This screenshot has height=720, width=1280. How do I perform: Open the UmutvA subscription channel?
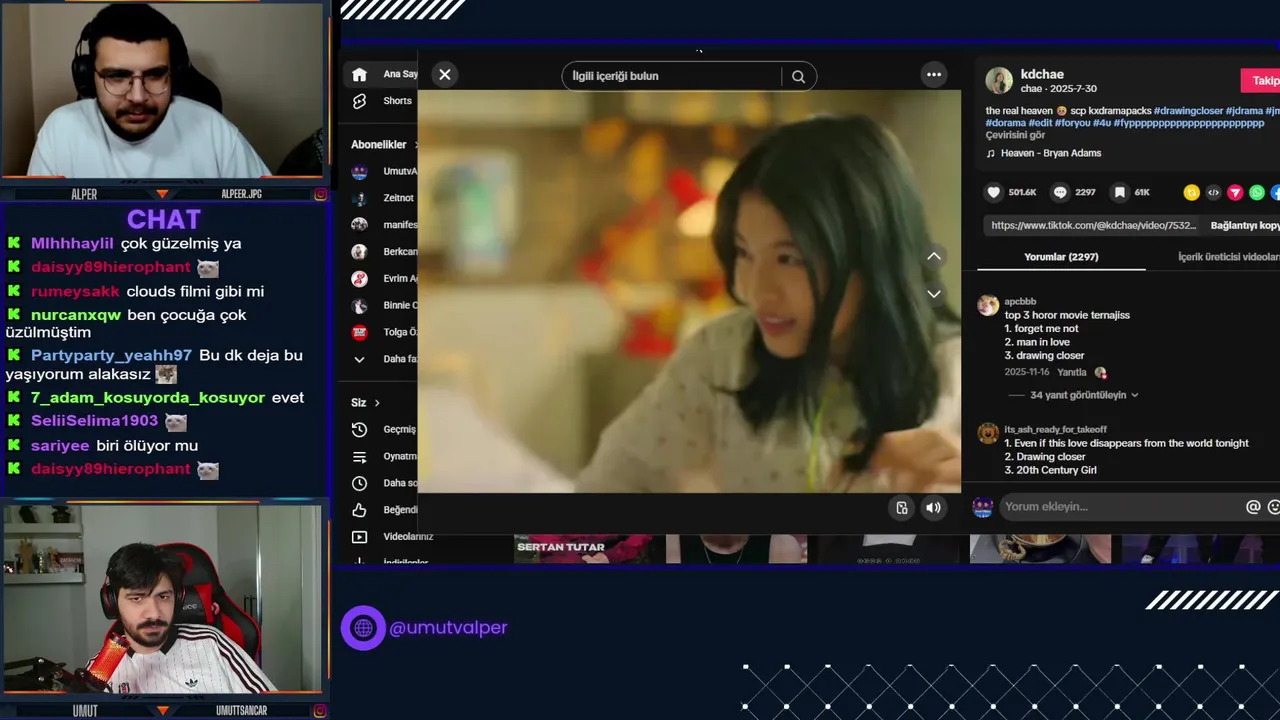tap(385, 171)
